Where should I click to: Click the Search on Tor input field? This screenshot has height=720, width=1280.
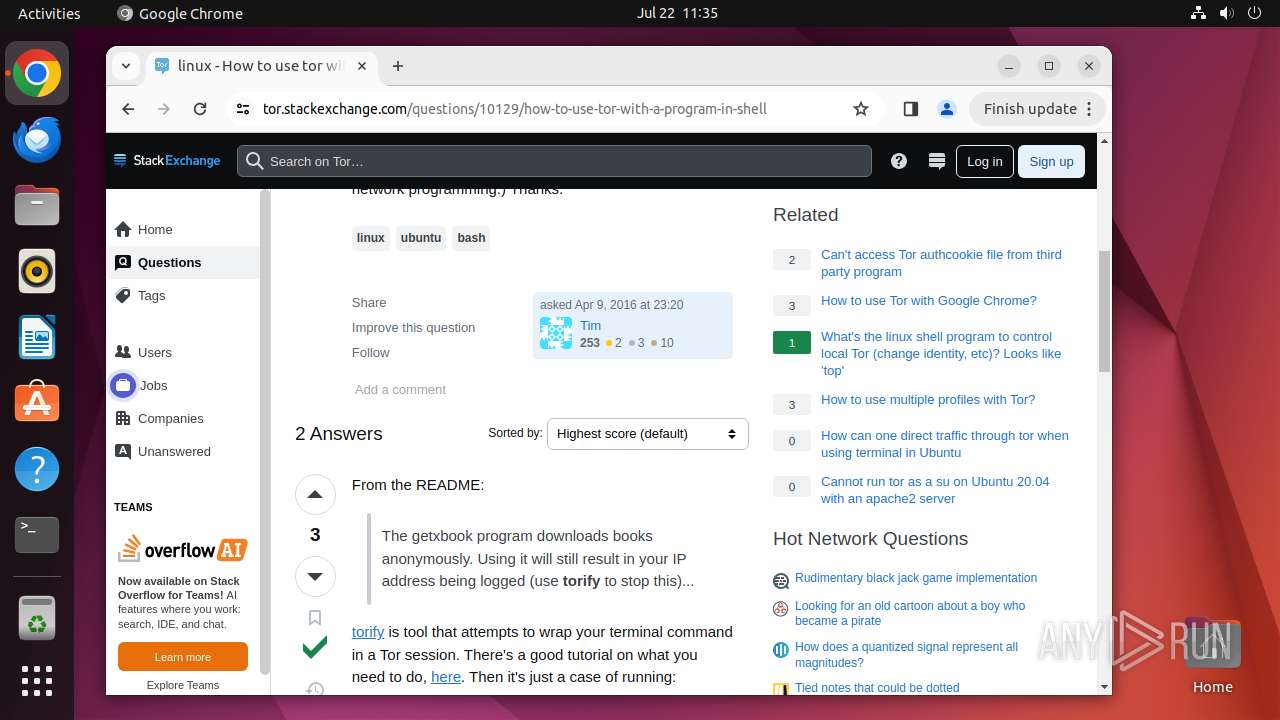[554, 161]
